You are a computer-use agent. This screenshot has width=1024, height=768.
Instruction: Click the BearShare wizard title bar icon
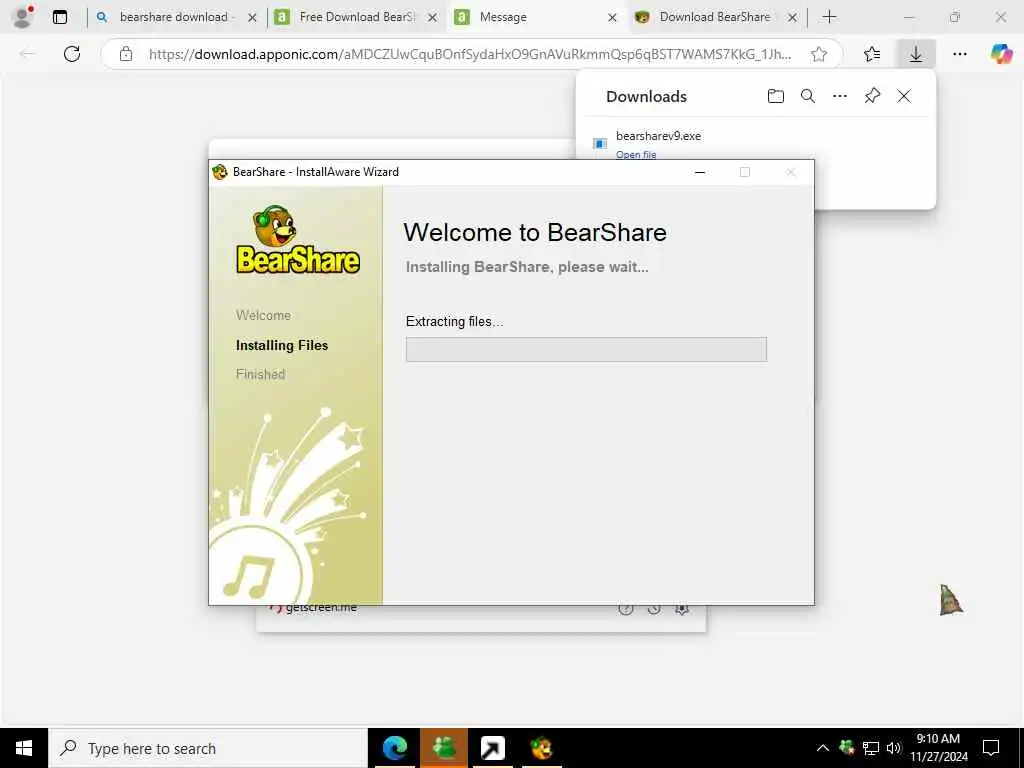220,172
